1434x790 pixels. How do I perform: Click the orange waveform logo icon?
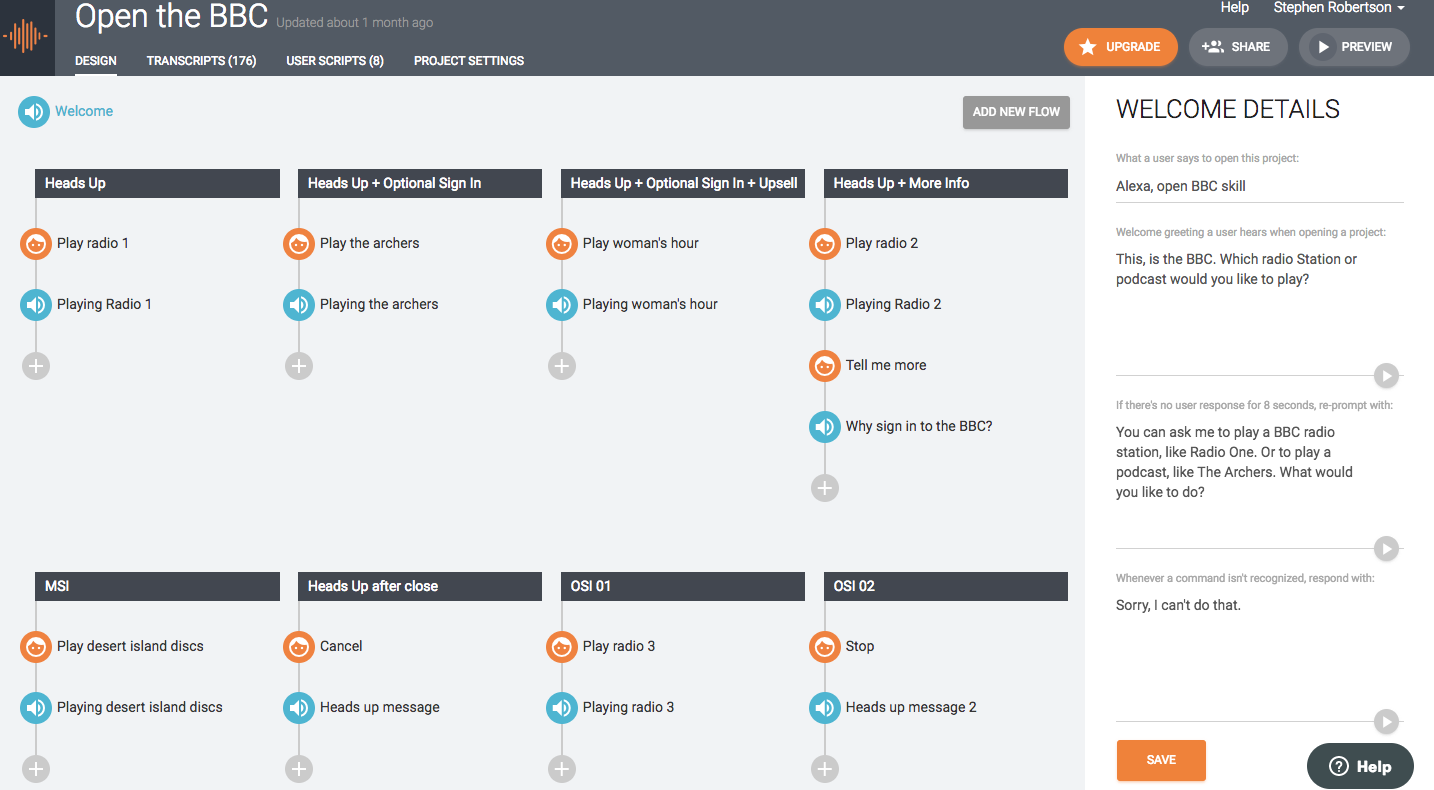27,38
